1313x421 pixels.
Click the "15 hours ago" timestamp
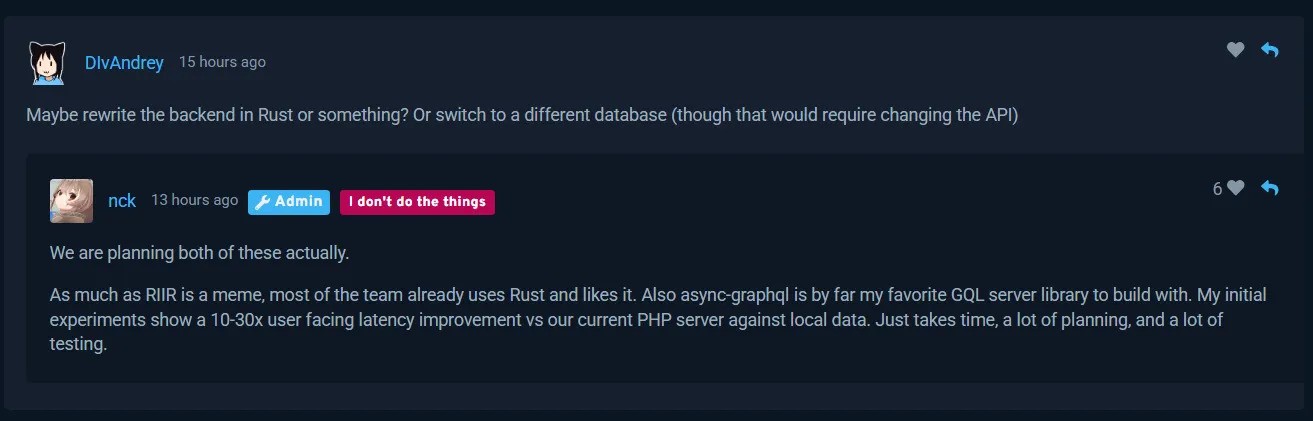pos(222,62)
